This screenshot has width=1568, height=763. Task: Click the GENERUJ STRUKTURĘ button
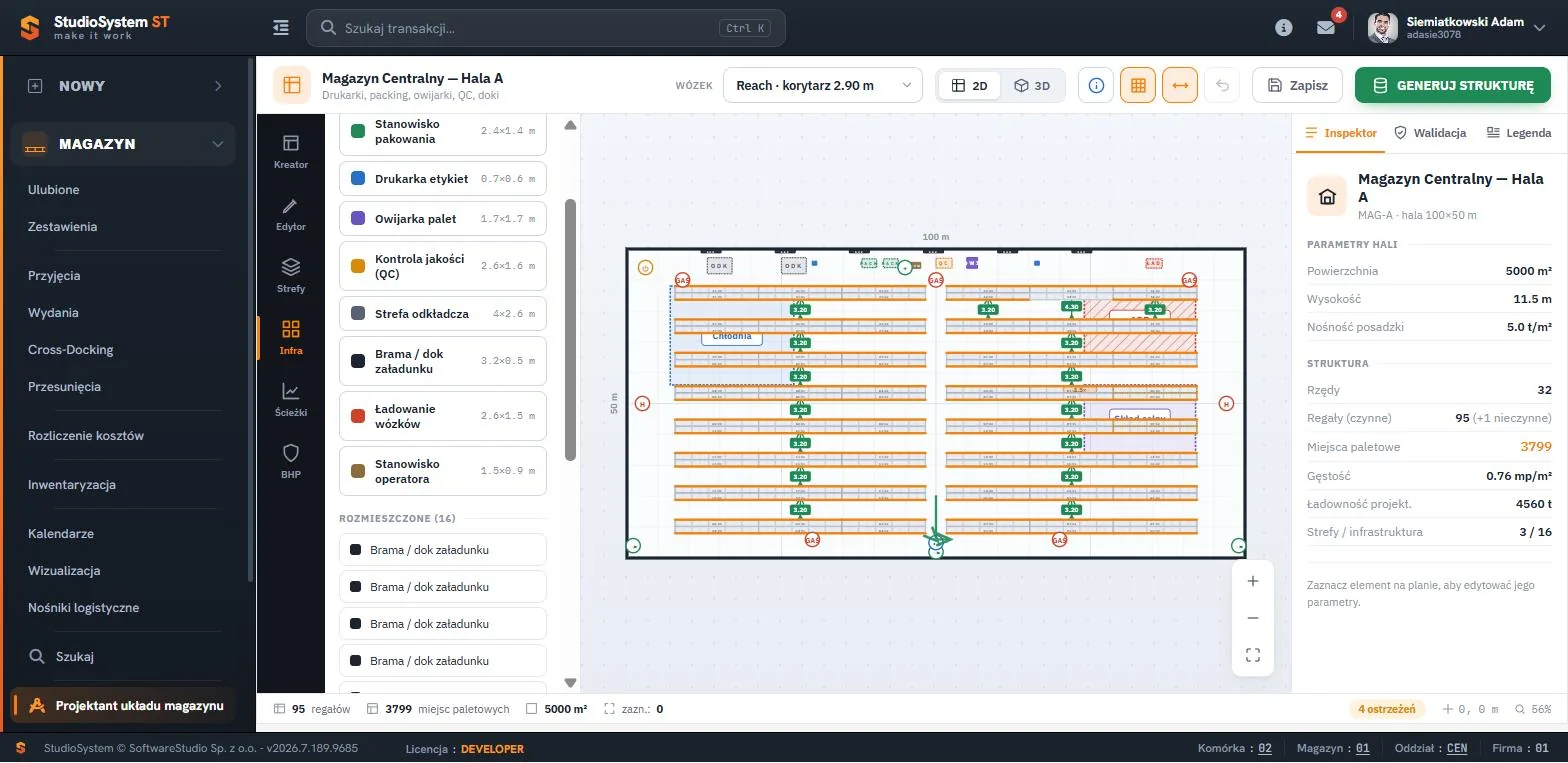(x=1453, y=85)
